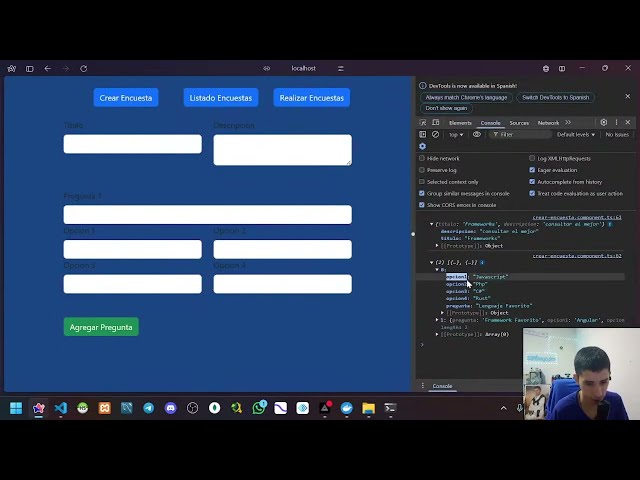
Task: Open DevTools settings gear
Action: tap(604, 122)
